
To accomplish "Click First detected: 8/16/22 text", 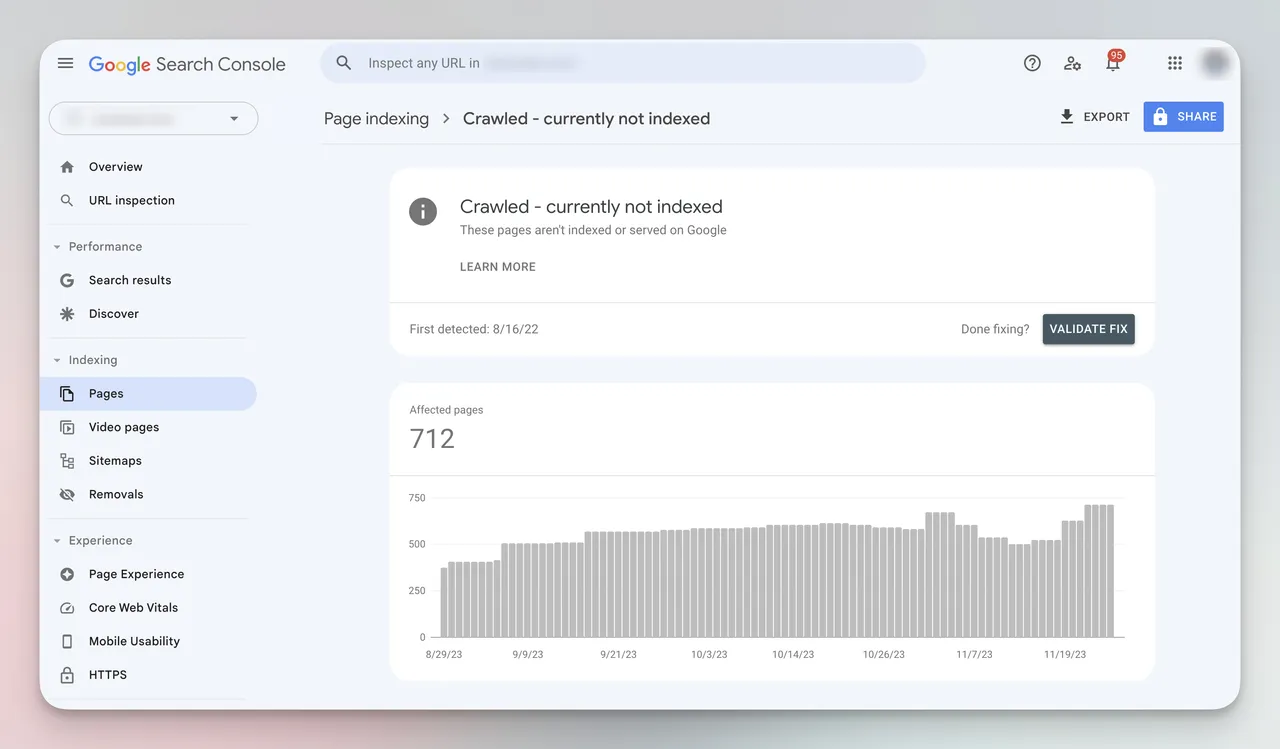I will pos(474,329).
